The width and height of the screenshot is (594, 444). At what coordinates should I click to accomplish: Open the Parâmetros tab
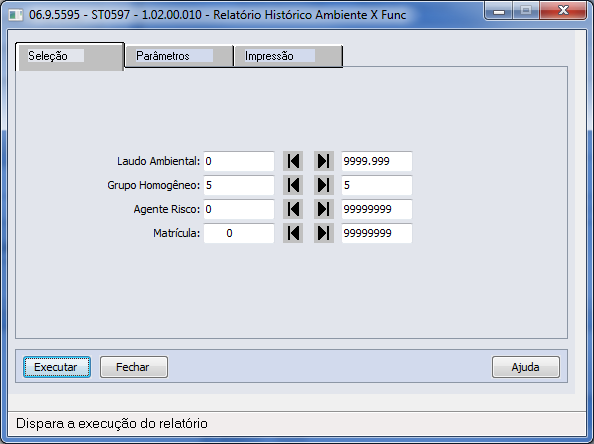pos(179,56)
